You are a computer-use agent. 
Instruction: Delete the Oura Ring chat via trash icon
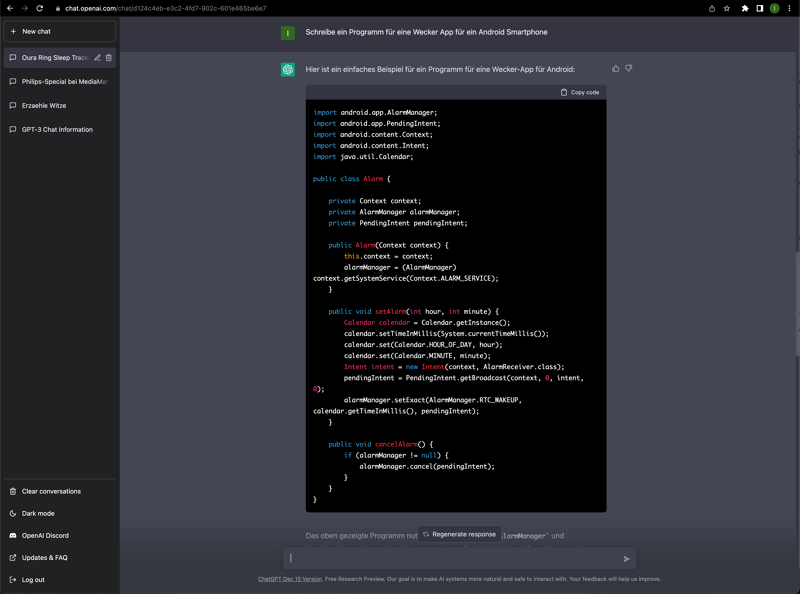109,58
